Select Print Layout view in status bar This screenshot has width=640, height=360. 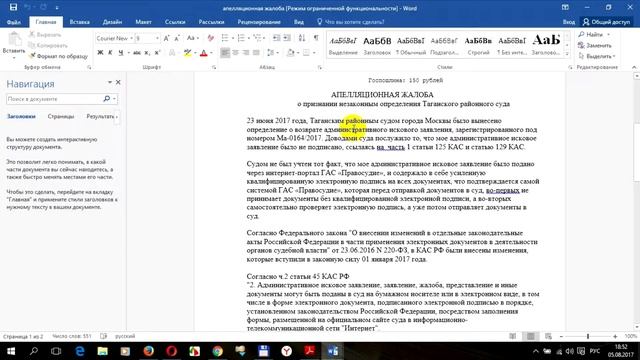[531, 336]
